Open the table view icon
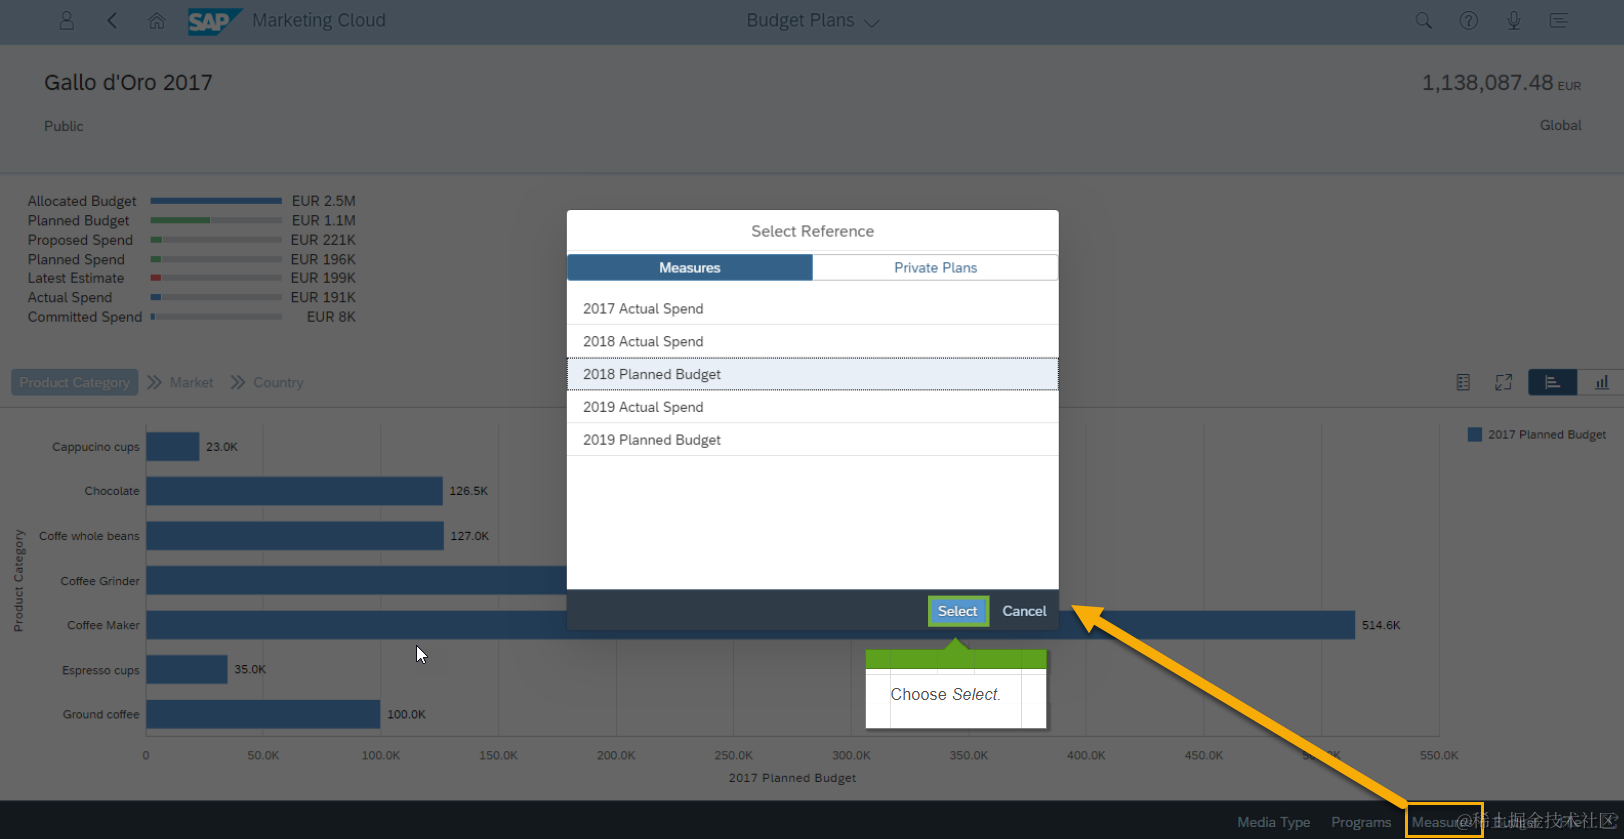 [1463, 382]
